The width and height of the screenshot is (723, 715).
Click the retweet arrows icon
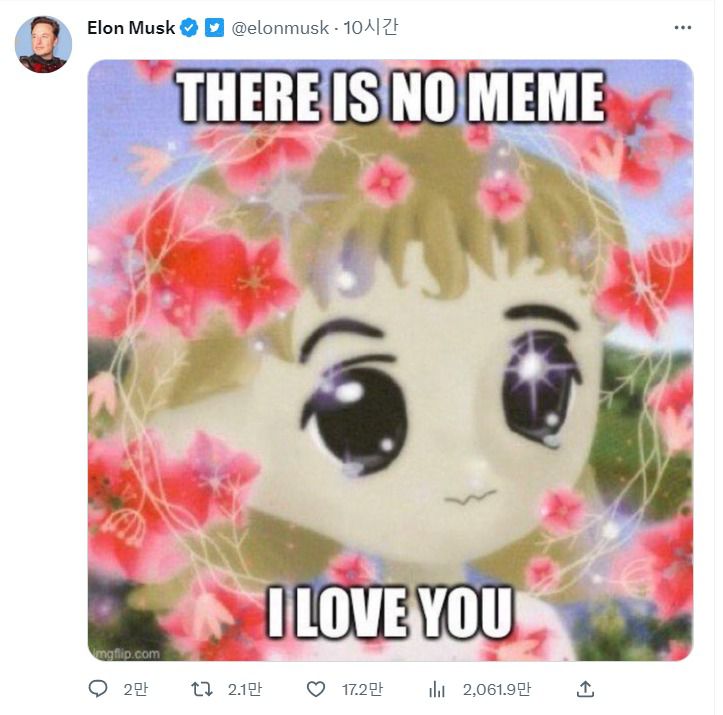click(202, 689)
